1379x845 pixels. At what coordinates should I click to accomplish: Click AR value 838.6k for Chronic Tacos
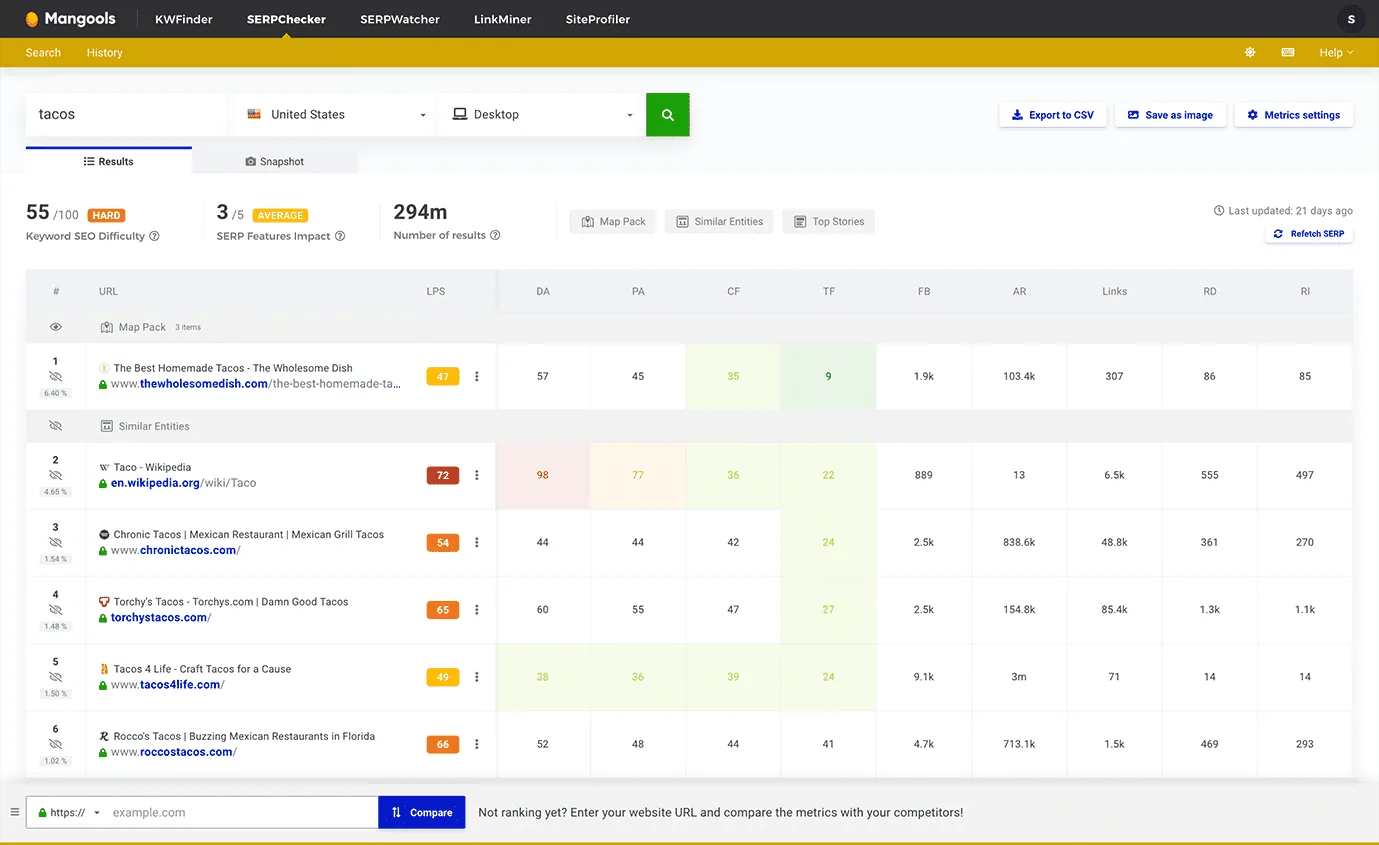(x=1019, y=542)
